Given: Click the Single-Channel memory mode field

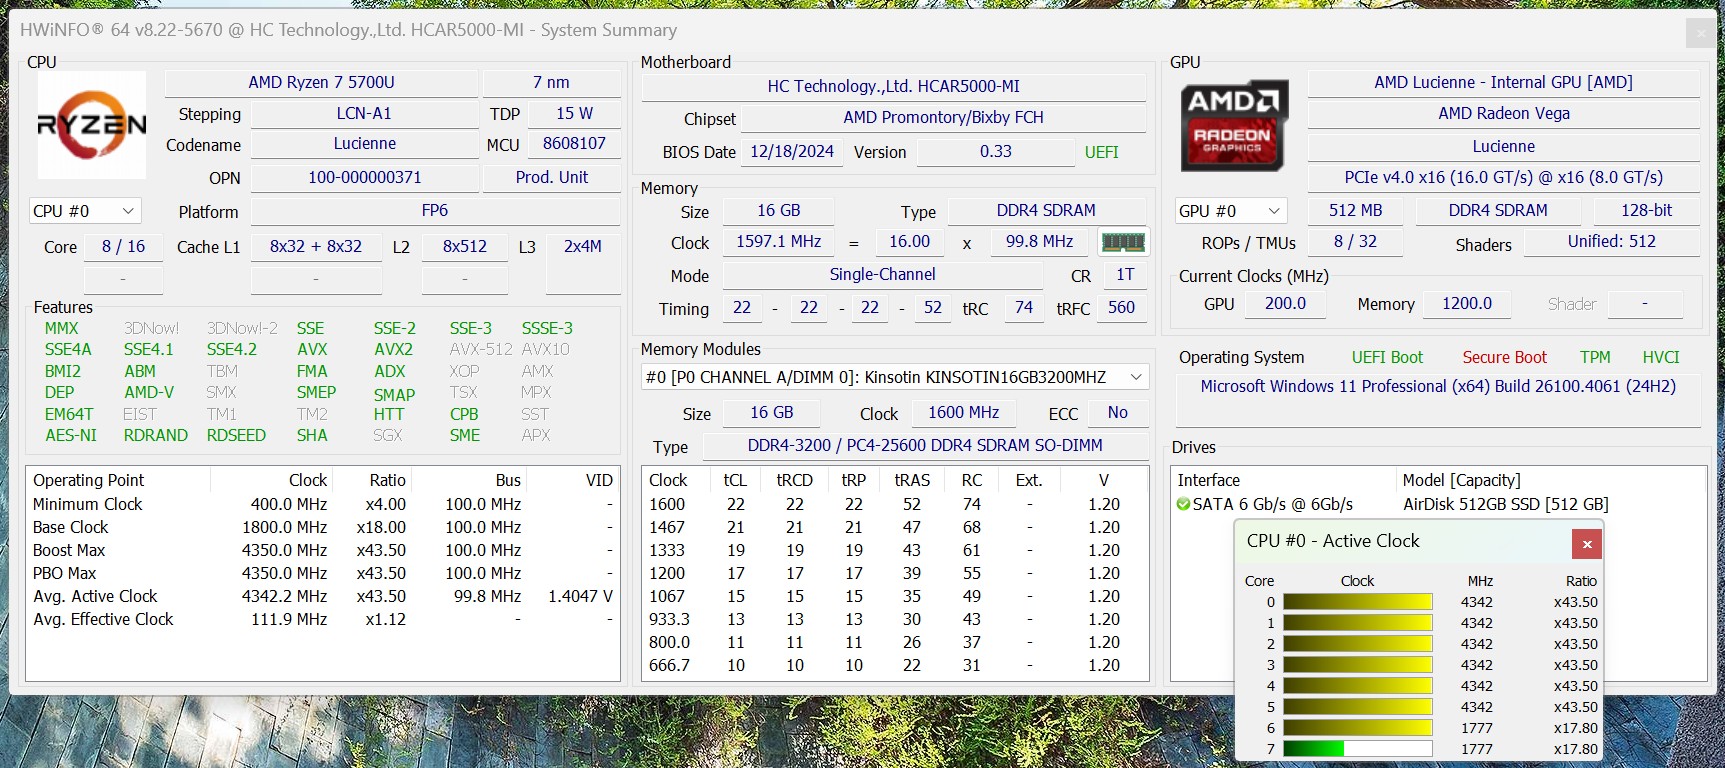Looking at the screenshot, I should click(x=882, y=274).
